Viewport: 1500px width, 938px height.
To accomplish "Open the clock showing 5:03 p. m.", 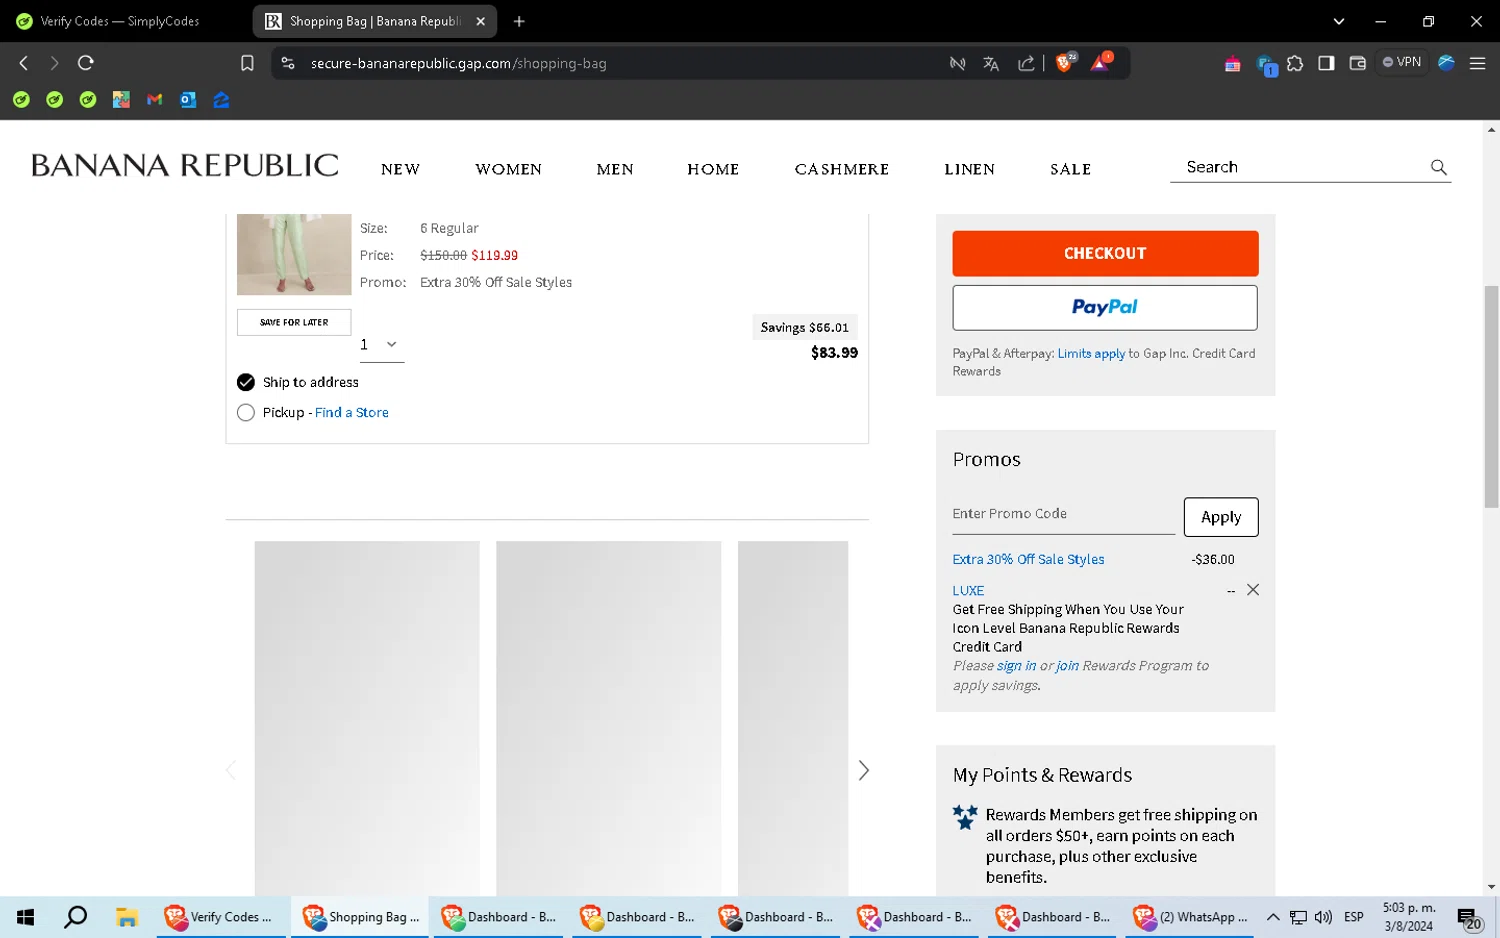I will tap(1408, 917).
